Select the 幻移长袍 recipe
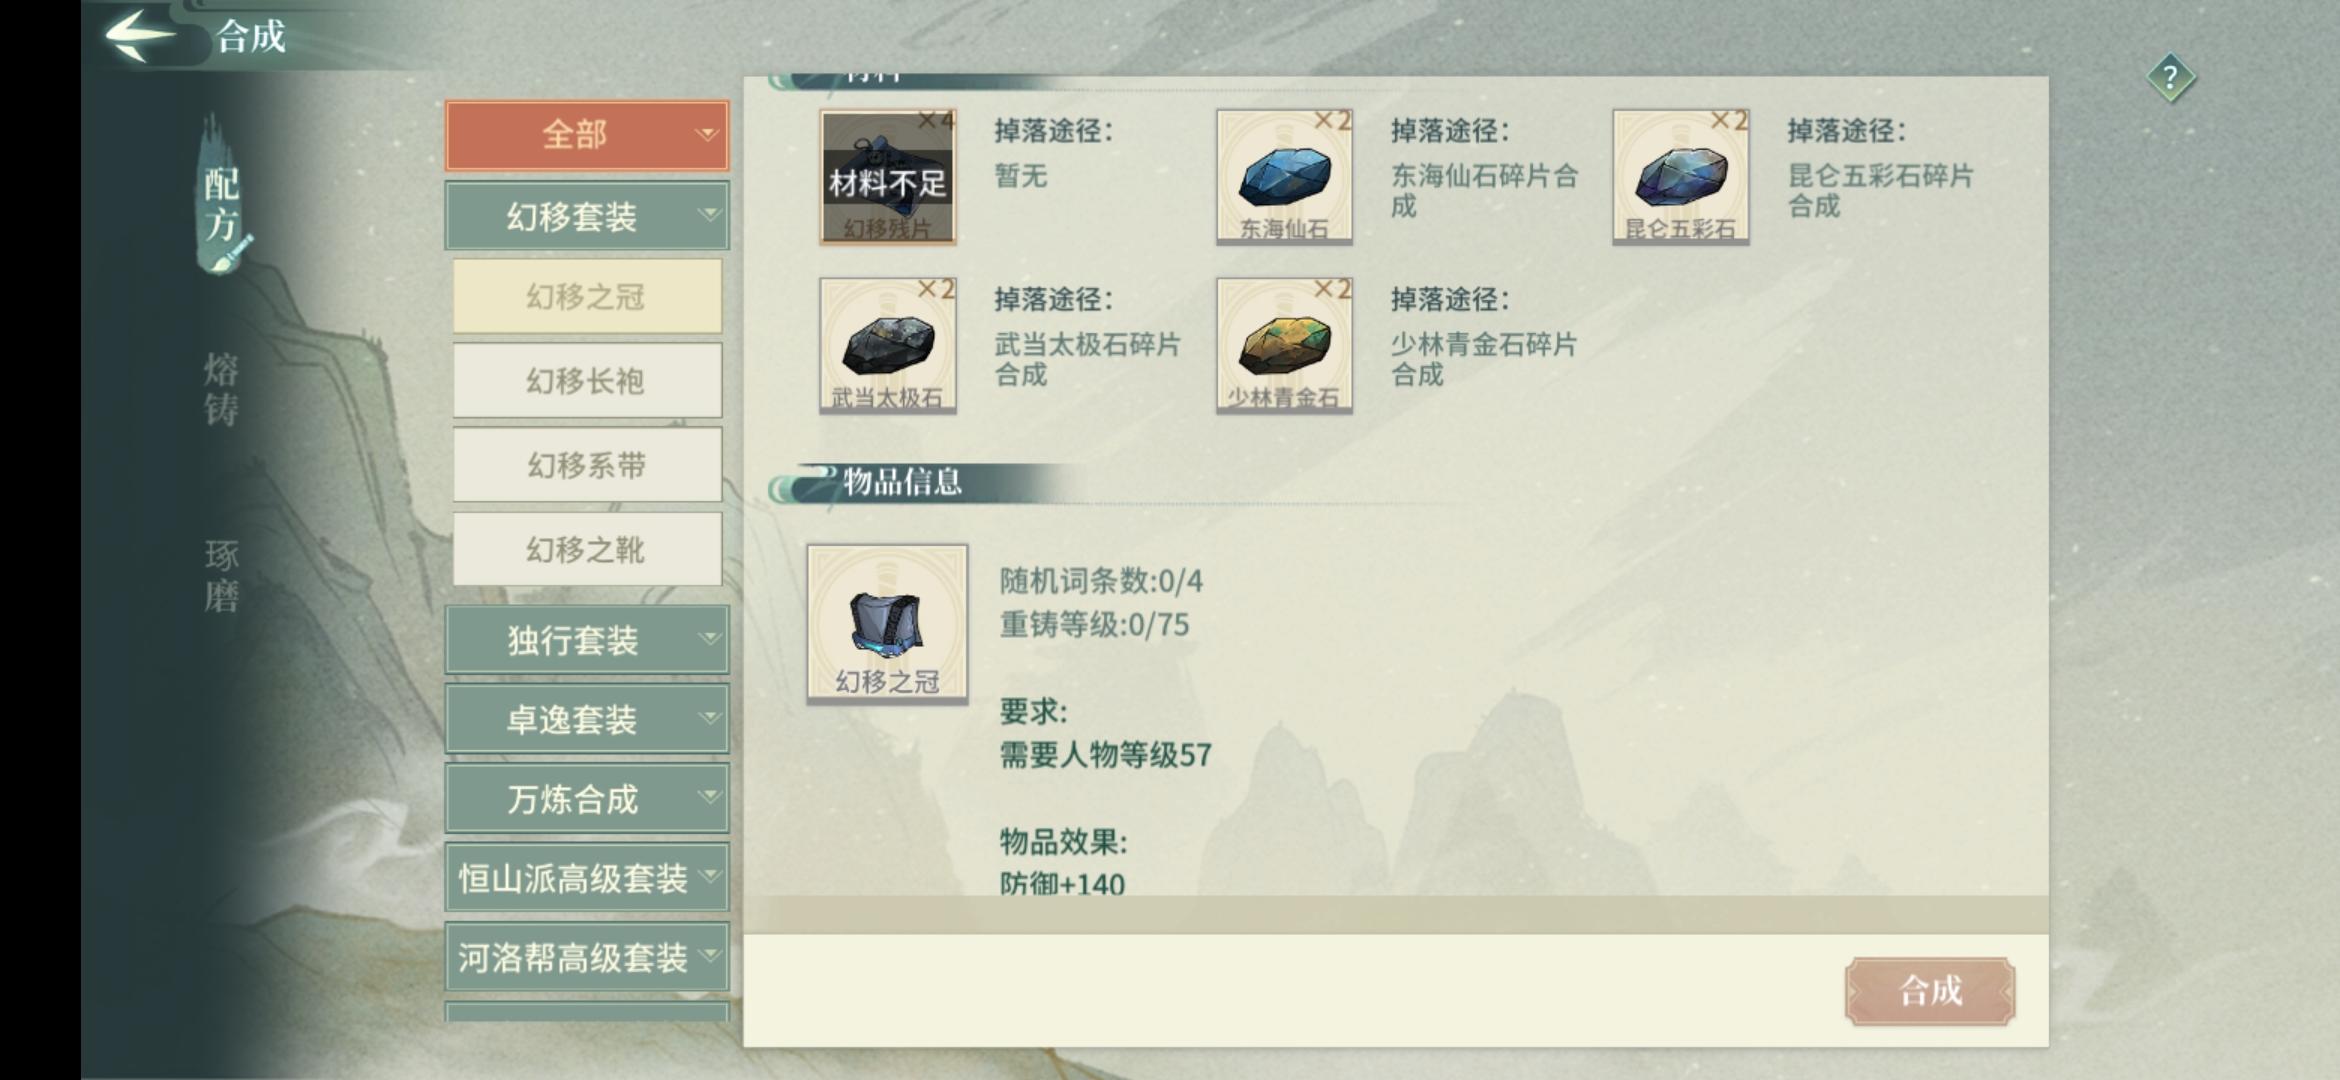The width and height of the screenshot is (2340, 1080). (x=587, y=381)
